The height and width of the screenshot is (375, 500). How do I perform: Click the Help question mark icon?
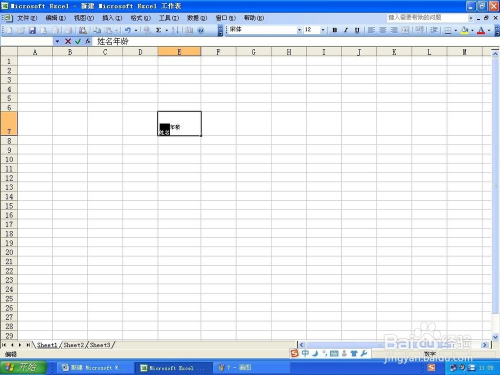(201, 30)
